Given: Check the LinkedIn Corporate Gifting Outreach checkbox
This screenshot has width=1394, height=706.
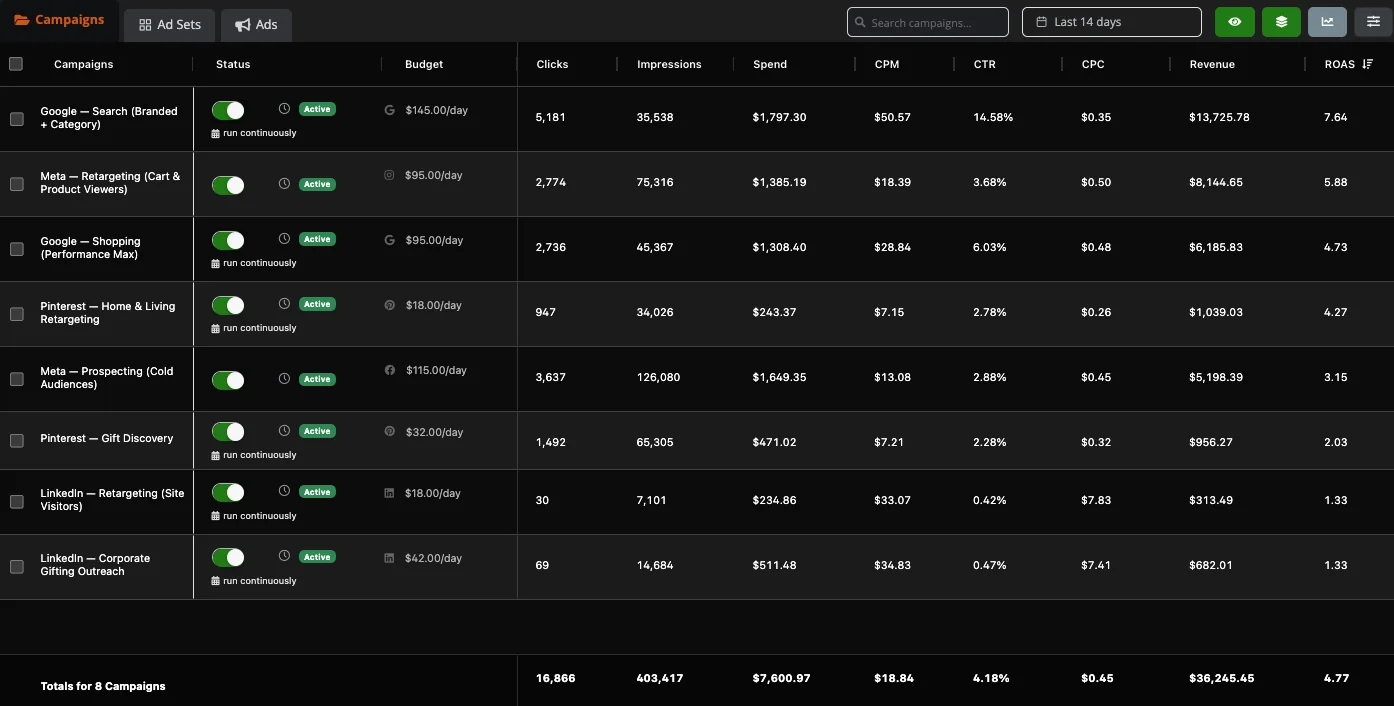Looking at the screenshot, I should click(17, 567).
